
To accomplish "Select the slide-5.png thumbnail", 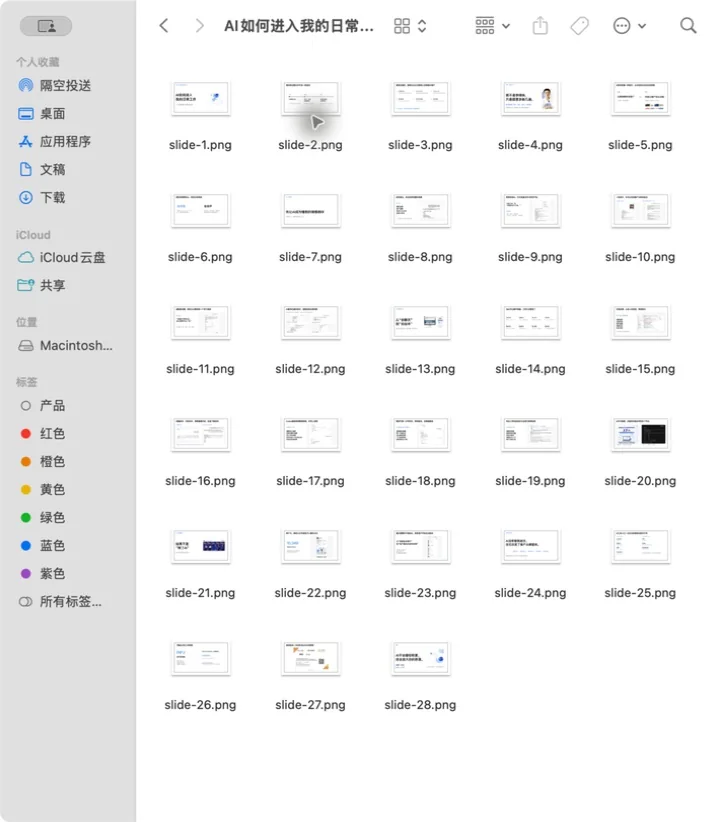I will [x=641, y=98].
